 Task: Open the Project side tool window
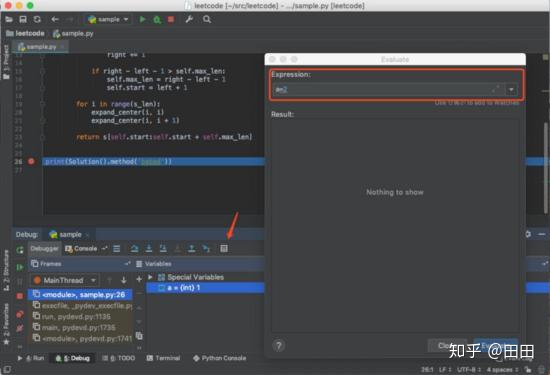[x=6, y=62]
